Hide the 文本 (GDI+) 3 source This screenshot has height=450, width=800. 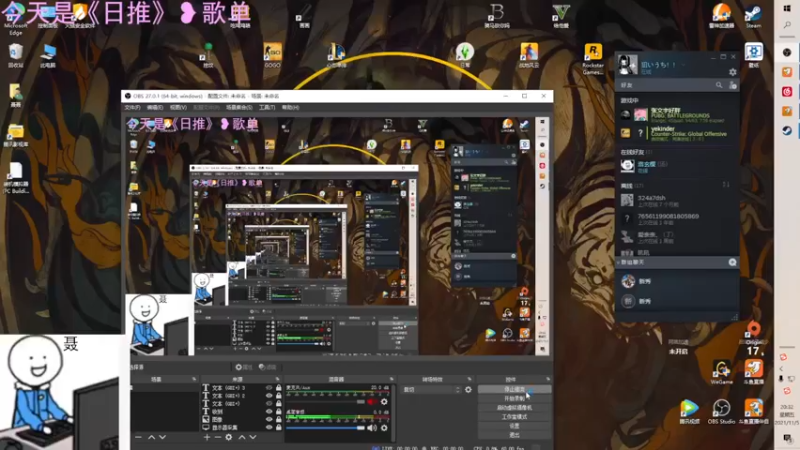[x=269, y=388]
